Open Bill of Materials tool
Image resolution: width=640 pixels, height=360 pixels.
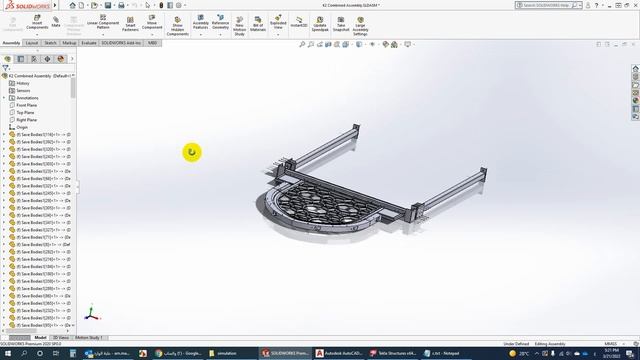tap(258, 24)
